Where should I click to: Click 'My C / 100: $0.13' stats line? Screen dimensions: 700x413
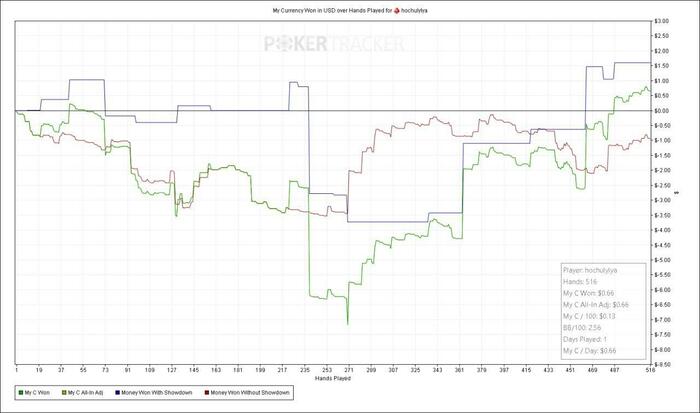(589, 317)
